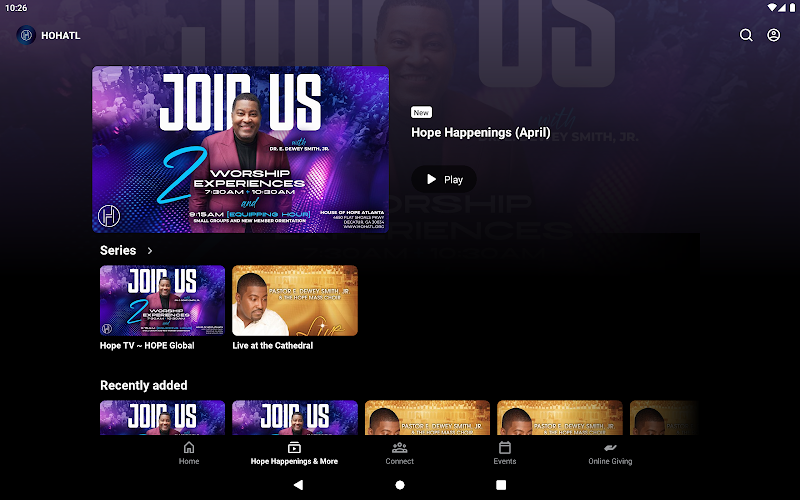
Task: Open the featured Join Us banner image
Action: coord(240,149)
